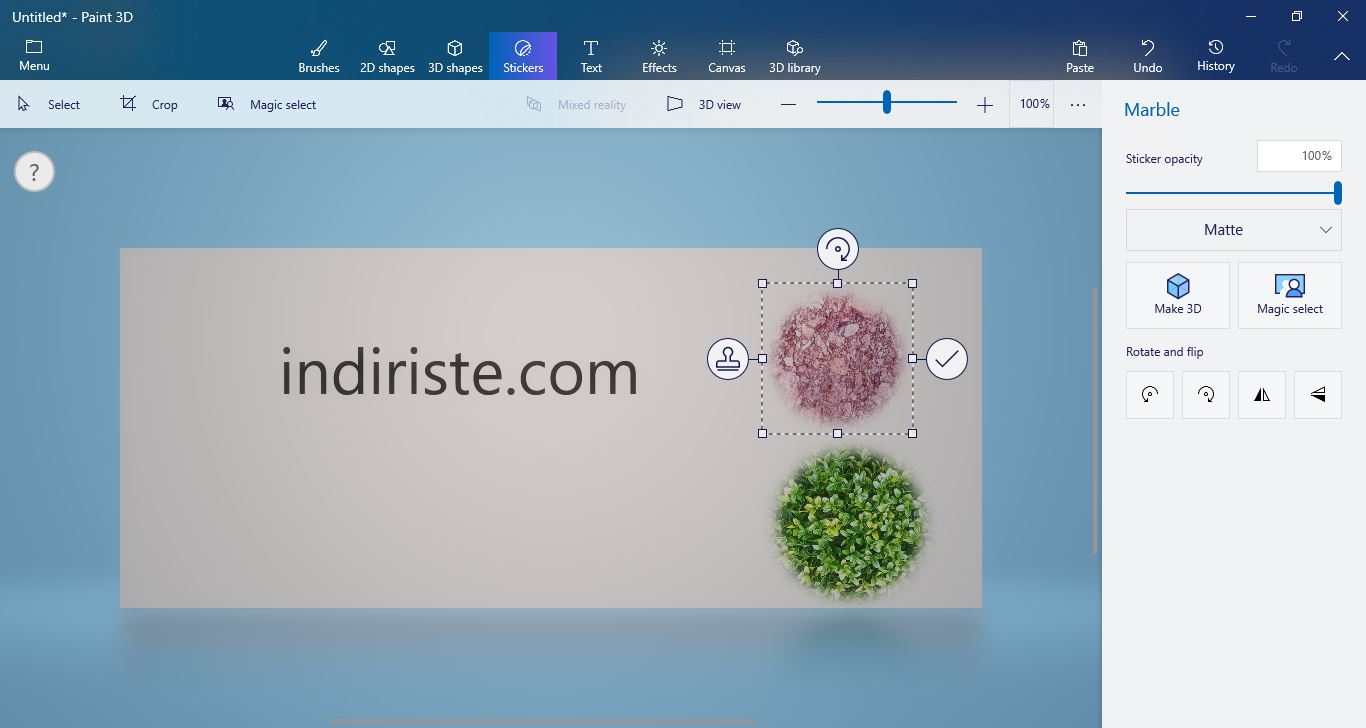Open the Canvas settings tab

pyautogui.click(x=727, y=56)
